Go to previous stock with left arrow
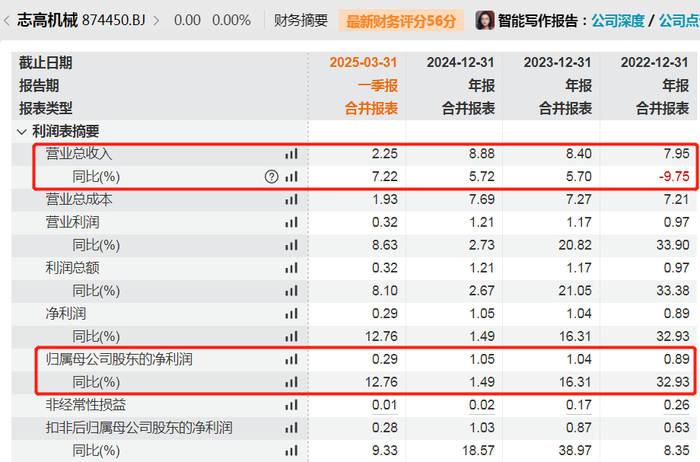The height and width of the screenshot is (462, 700). pyautogui.click(x=7, y=21)
